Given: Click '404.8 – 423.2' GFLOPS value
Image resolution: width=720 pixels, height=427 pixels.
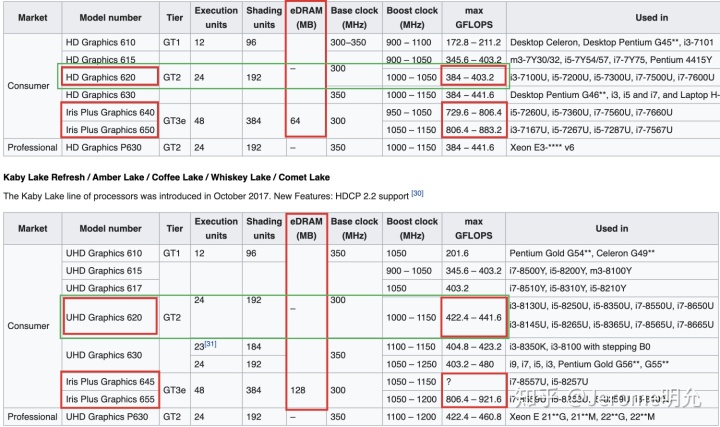Looking at the screenshot, I should [473, 347].
